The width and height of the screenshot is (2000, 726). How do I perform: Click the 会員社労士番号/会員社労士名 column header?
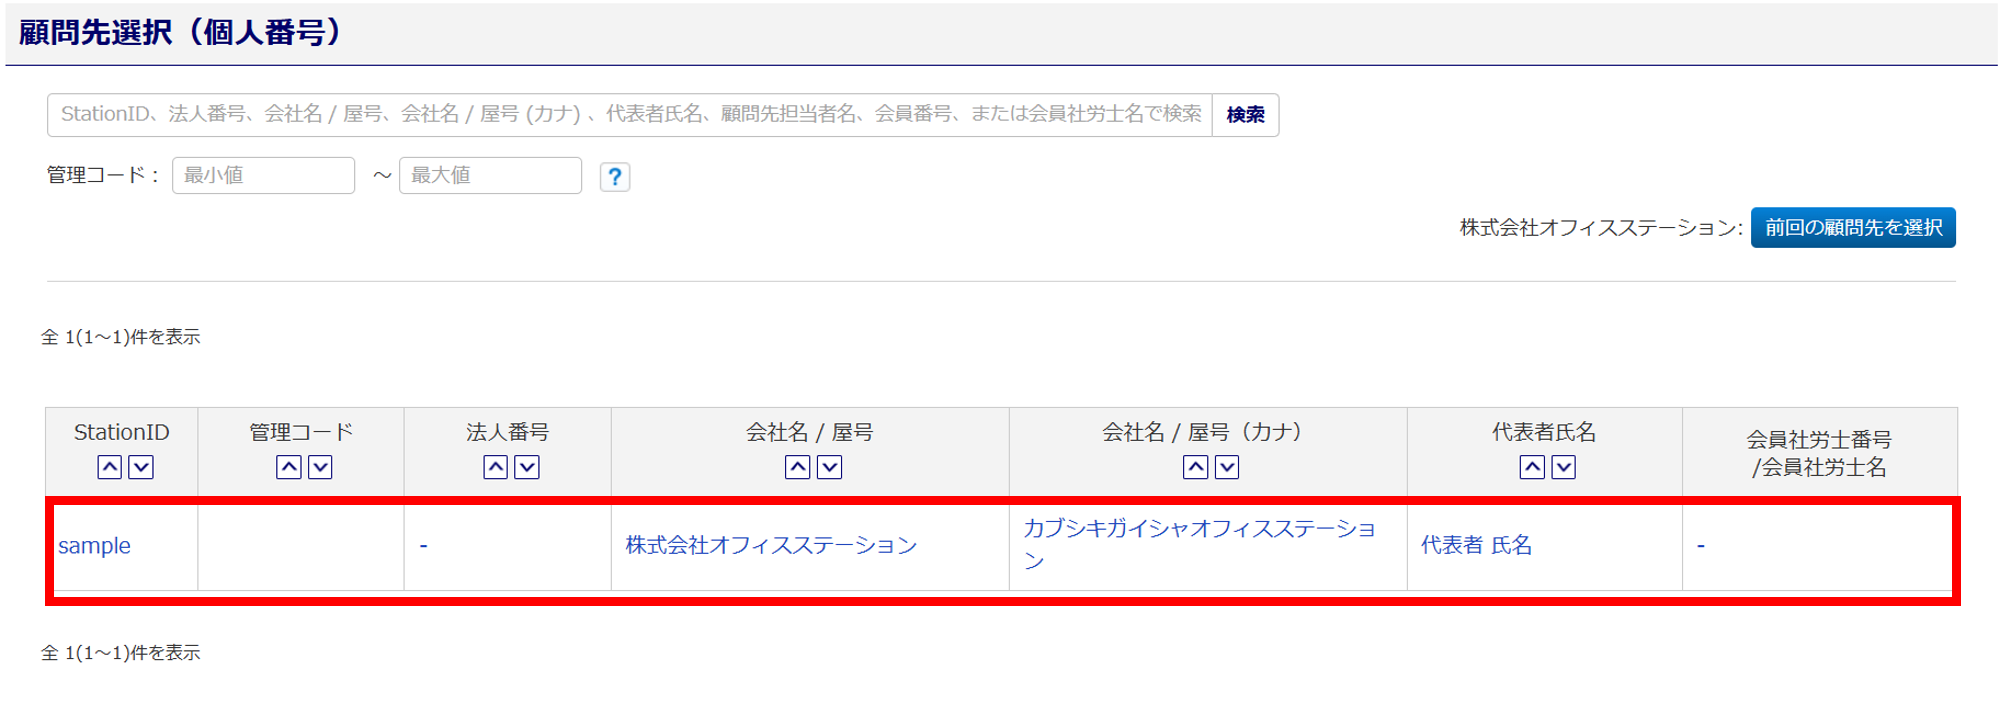click(x=1819, y=453)
